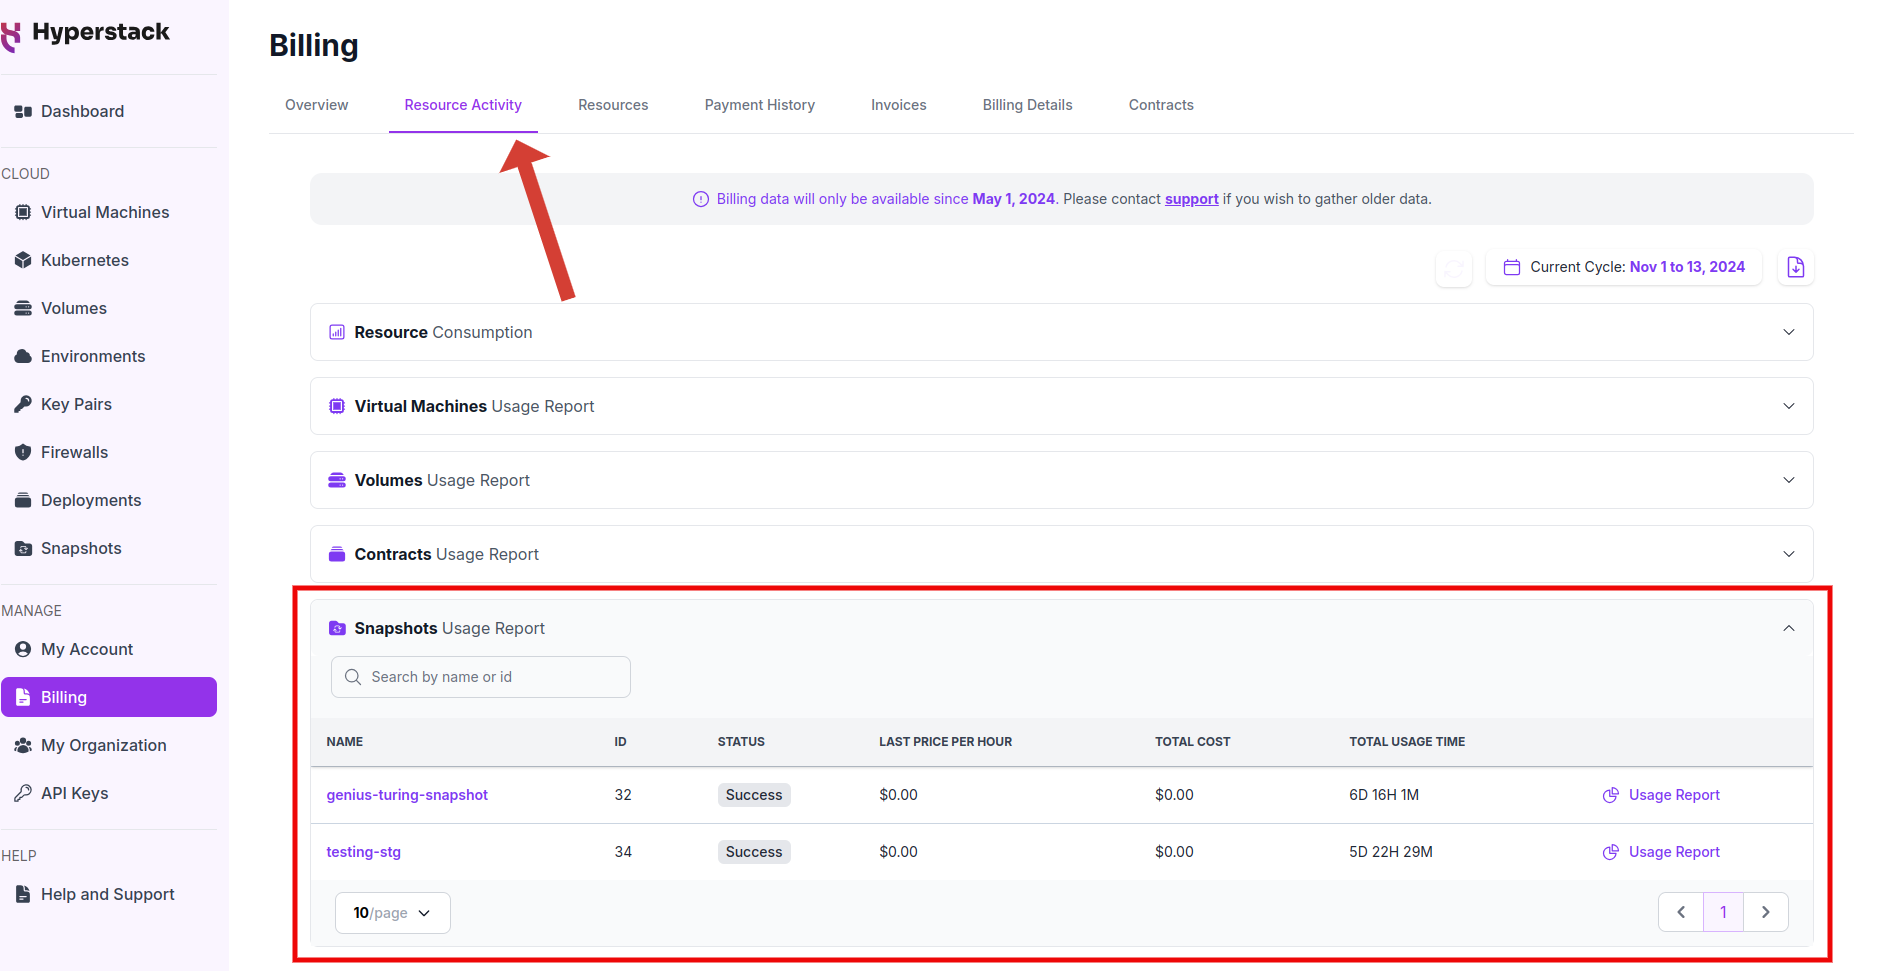1891x971 pixels.
Task: Go to the previous page arrow
Action: tap(1681, 912)
